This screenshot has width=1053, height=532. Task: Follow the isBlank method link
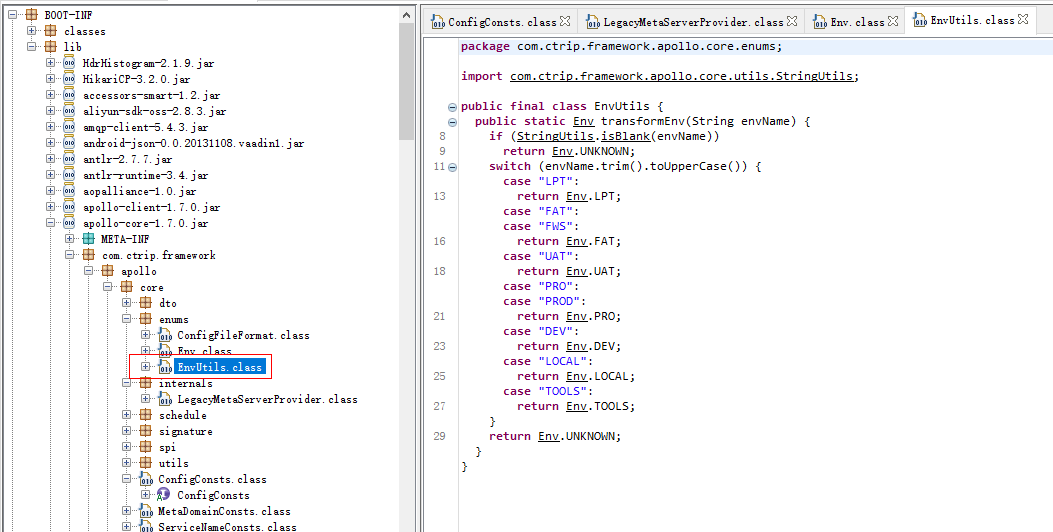pos(625,136)
